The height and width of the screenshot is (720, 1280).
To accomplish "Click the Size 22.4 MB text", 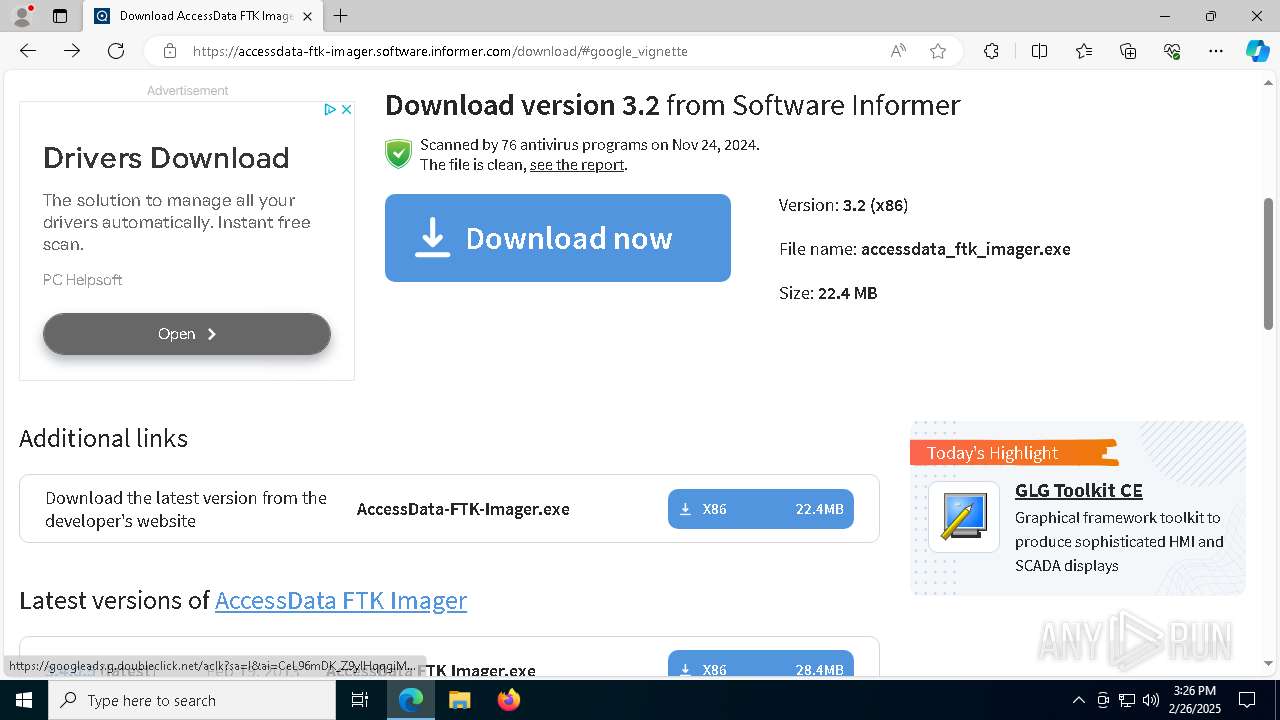I will tap(828, 293).
